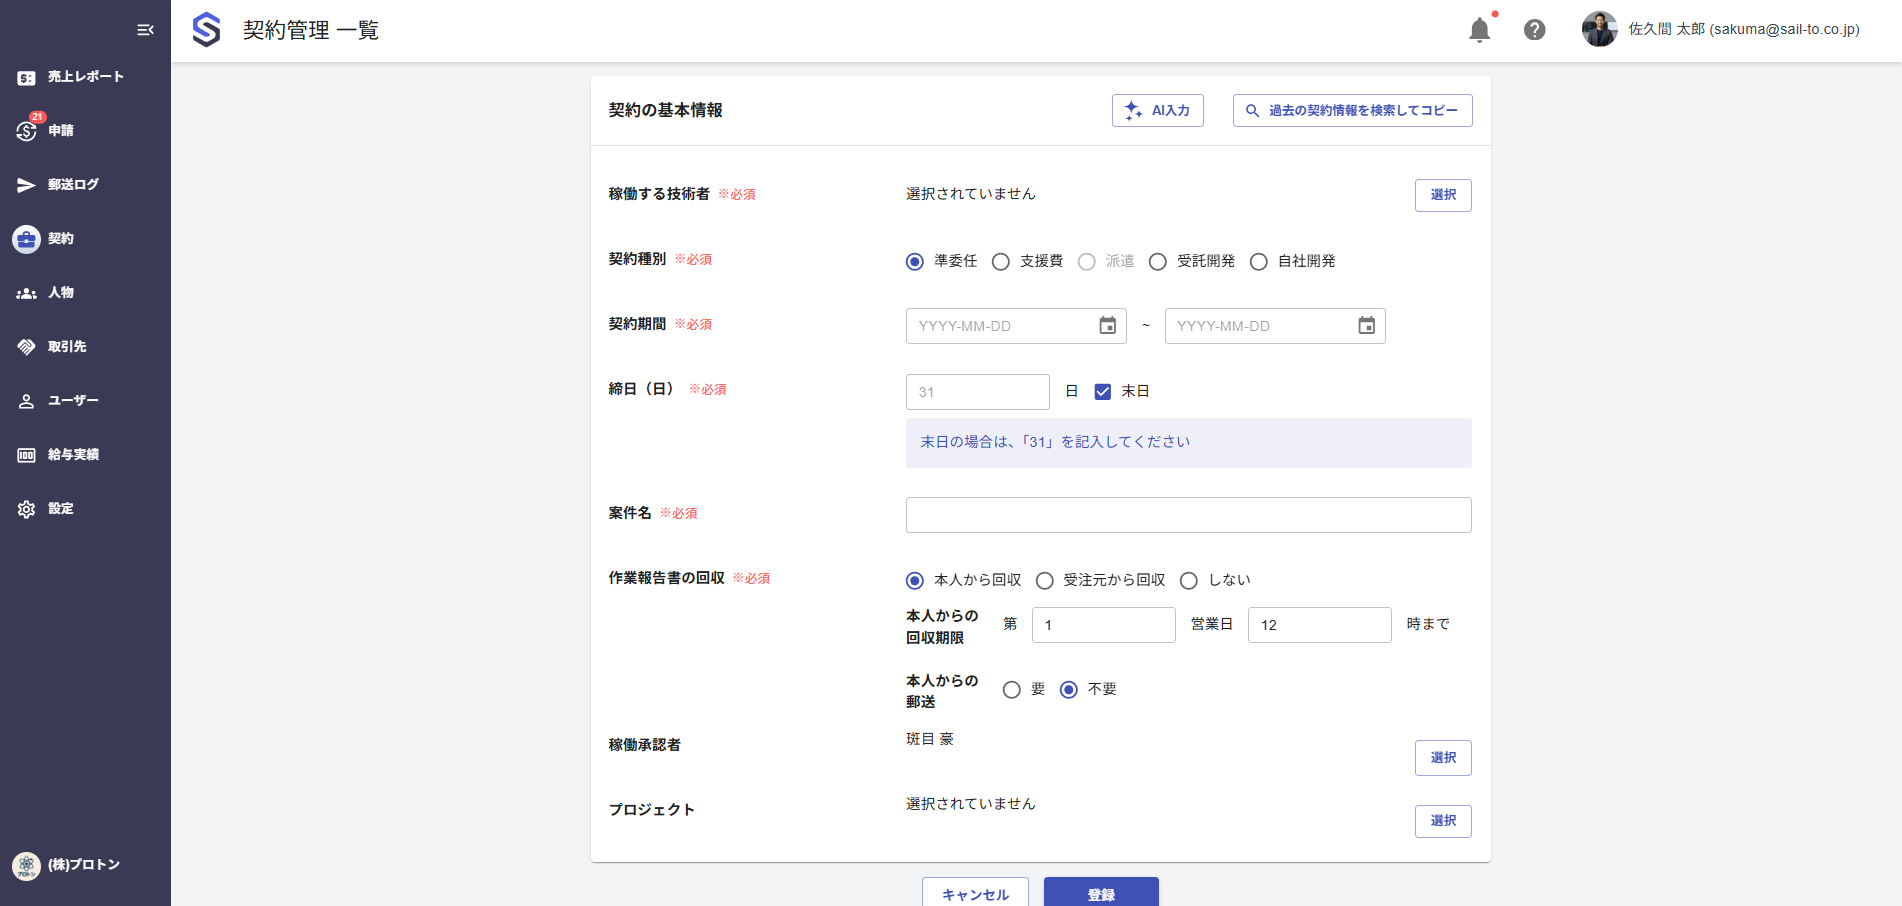Open the 申請 page with 21 badge
This screenshot has height=906, width=1902.
(x=60, y=130)
